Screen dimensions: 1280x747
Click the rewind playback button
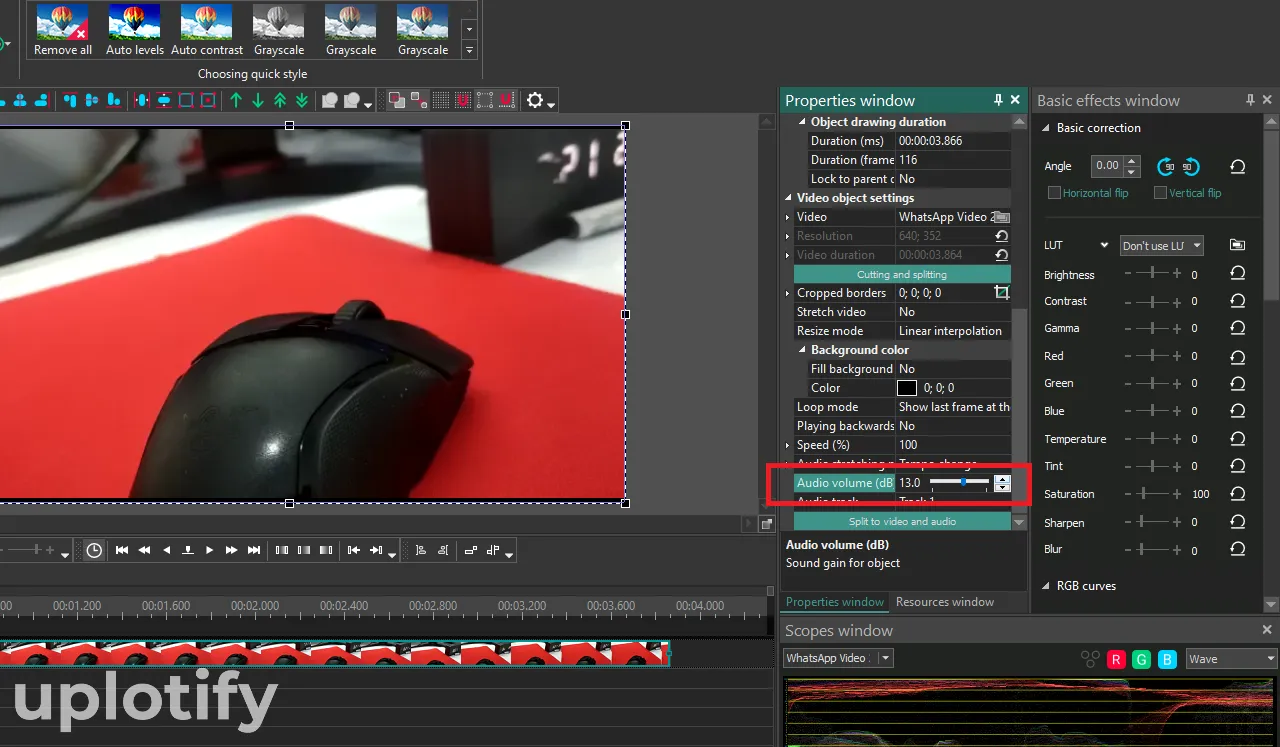coord(144,550)
